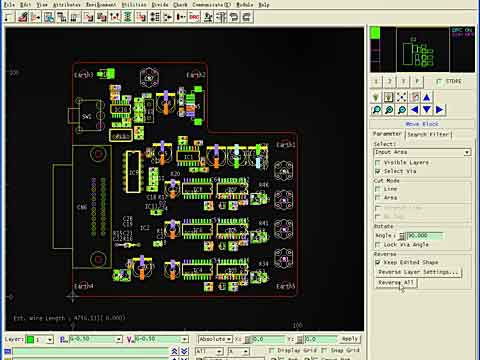This screenshot has height=360, width=480.
Task: Click the boxed funnel icon next to green funnel
Action: [x=389, y=97]
